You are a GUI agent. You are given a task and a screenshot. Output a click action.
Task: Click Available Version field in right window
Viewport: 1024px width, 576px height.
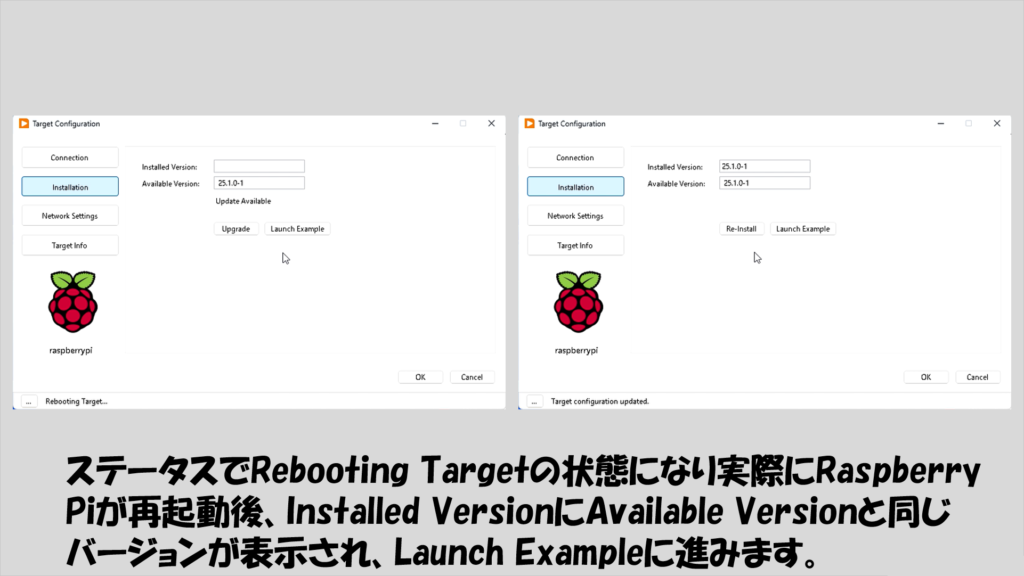[x=765, y=184]
